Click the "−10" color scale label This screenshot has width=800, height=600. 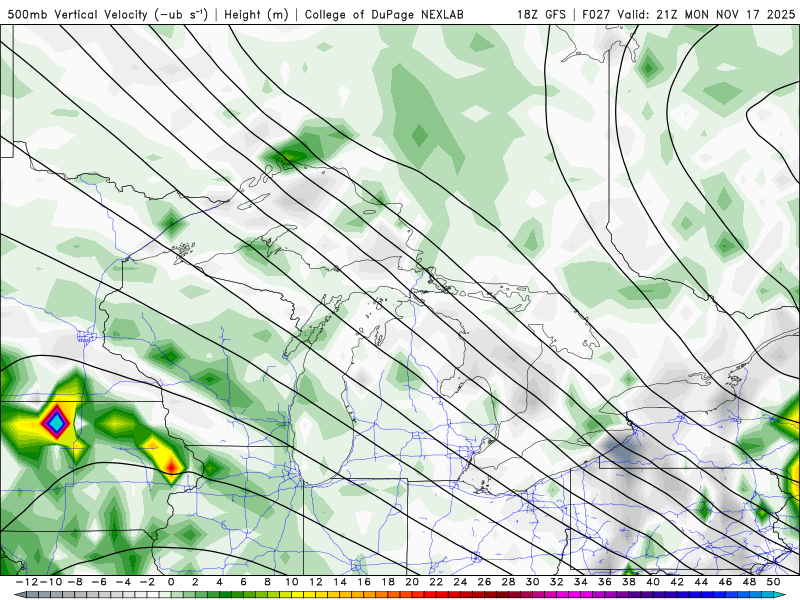(51, 582)
